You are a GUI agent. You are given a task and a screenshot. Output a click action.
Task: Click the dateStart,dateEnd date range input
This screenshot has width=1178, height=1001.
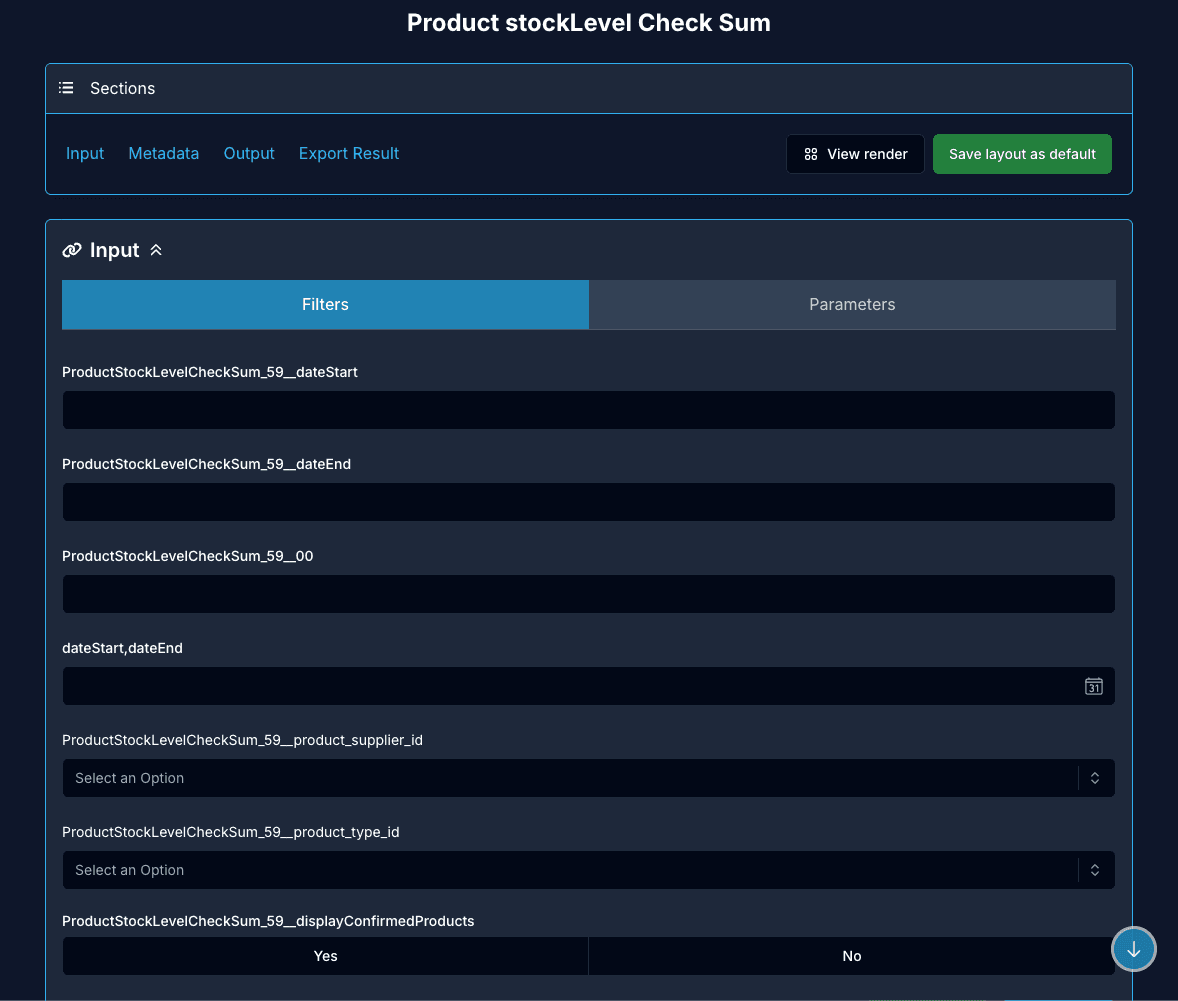point(588,686)
